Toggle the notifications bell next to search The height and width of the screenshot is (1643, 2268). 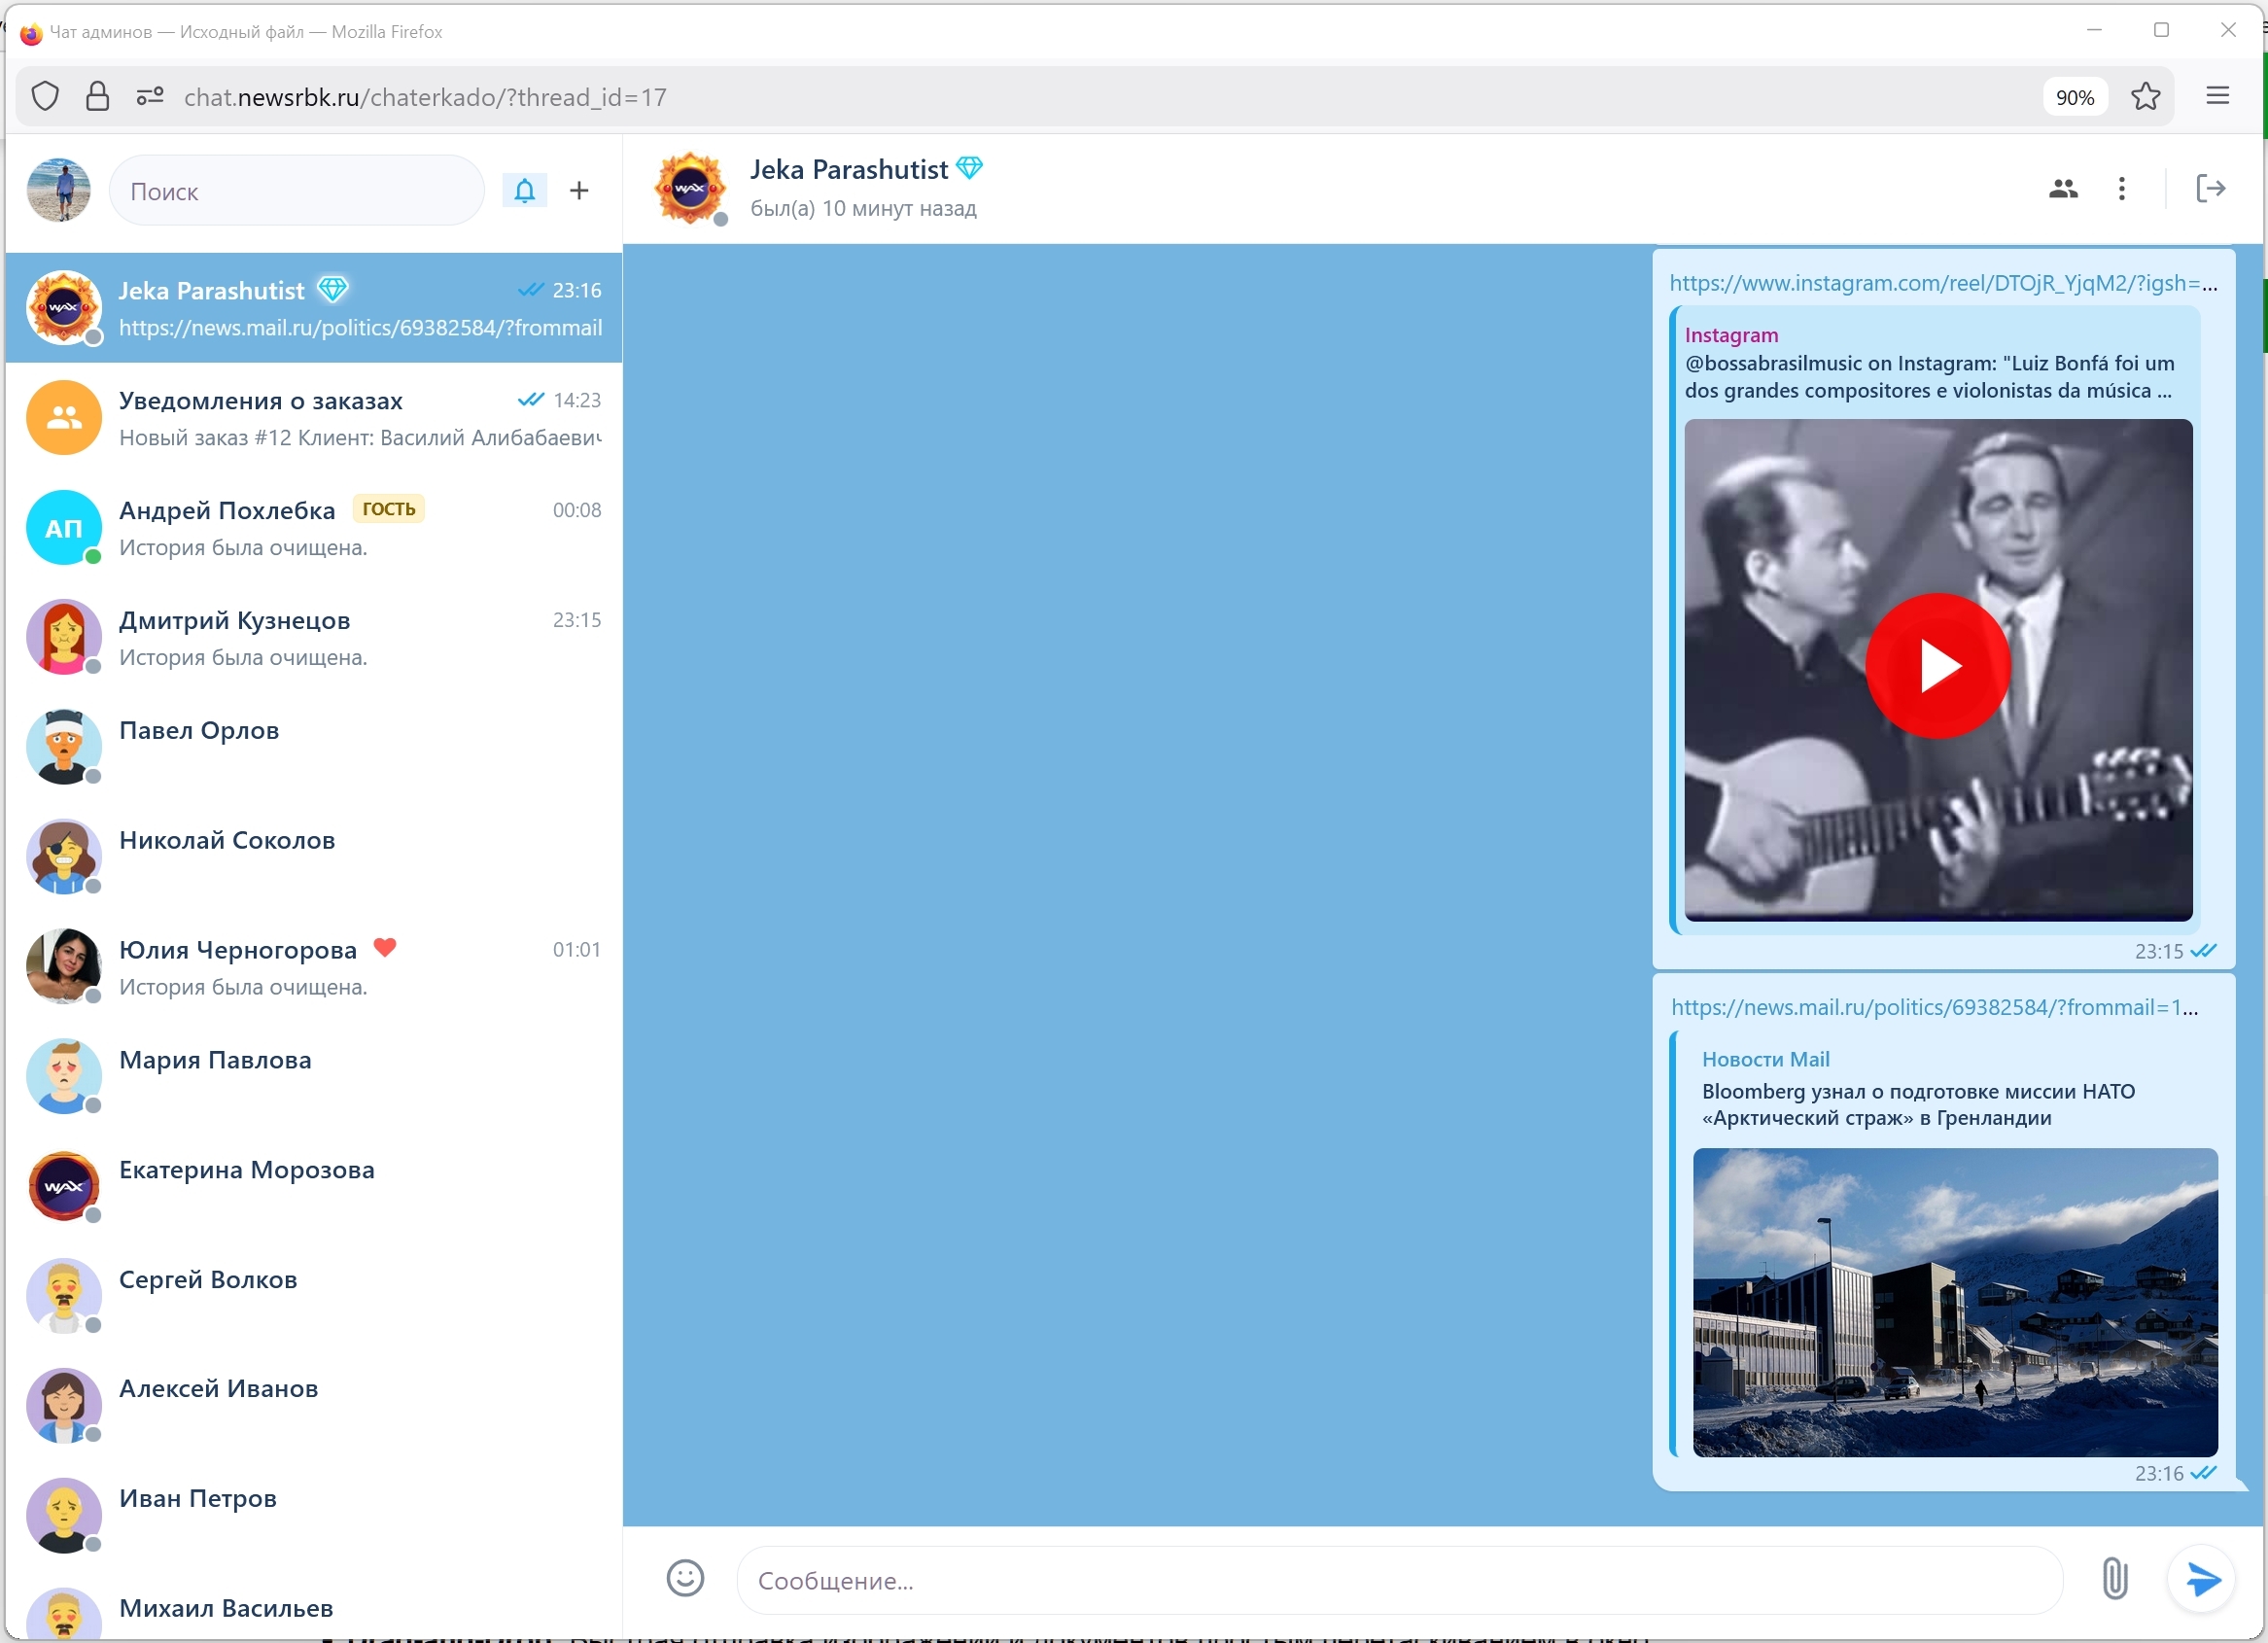[525, 190]
